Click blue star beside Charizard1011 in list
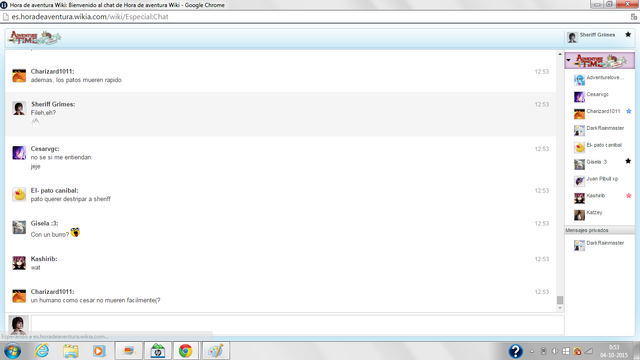The width and height of the screenshot is (640, 360). tap(629, 111)
